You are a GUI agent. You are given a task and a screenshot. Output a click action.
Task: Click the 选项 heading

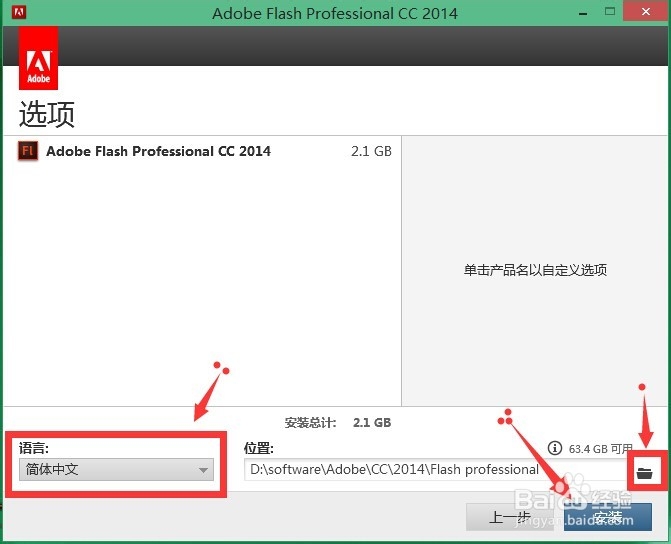pyautogui.click(x=47, y=114)
